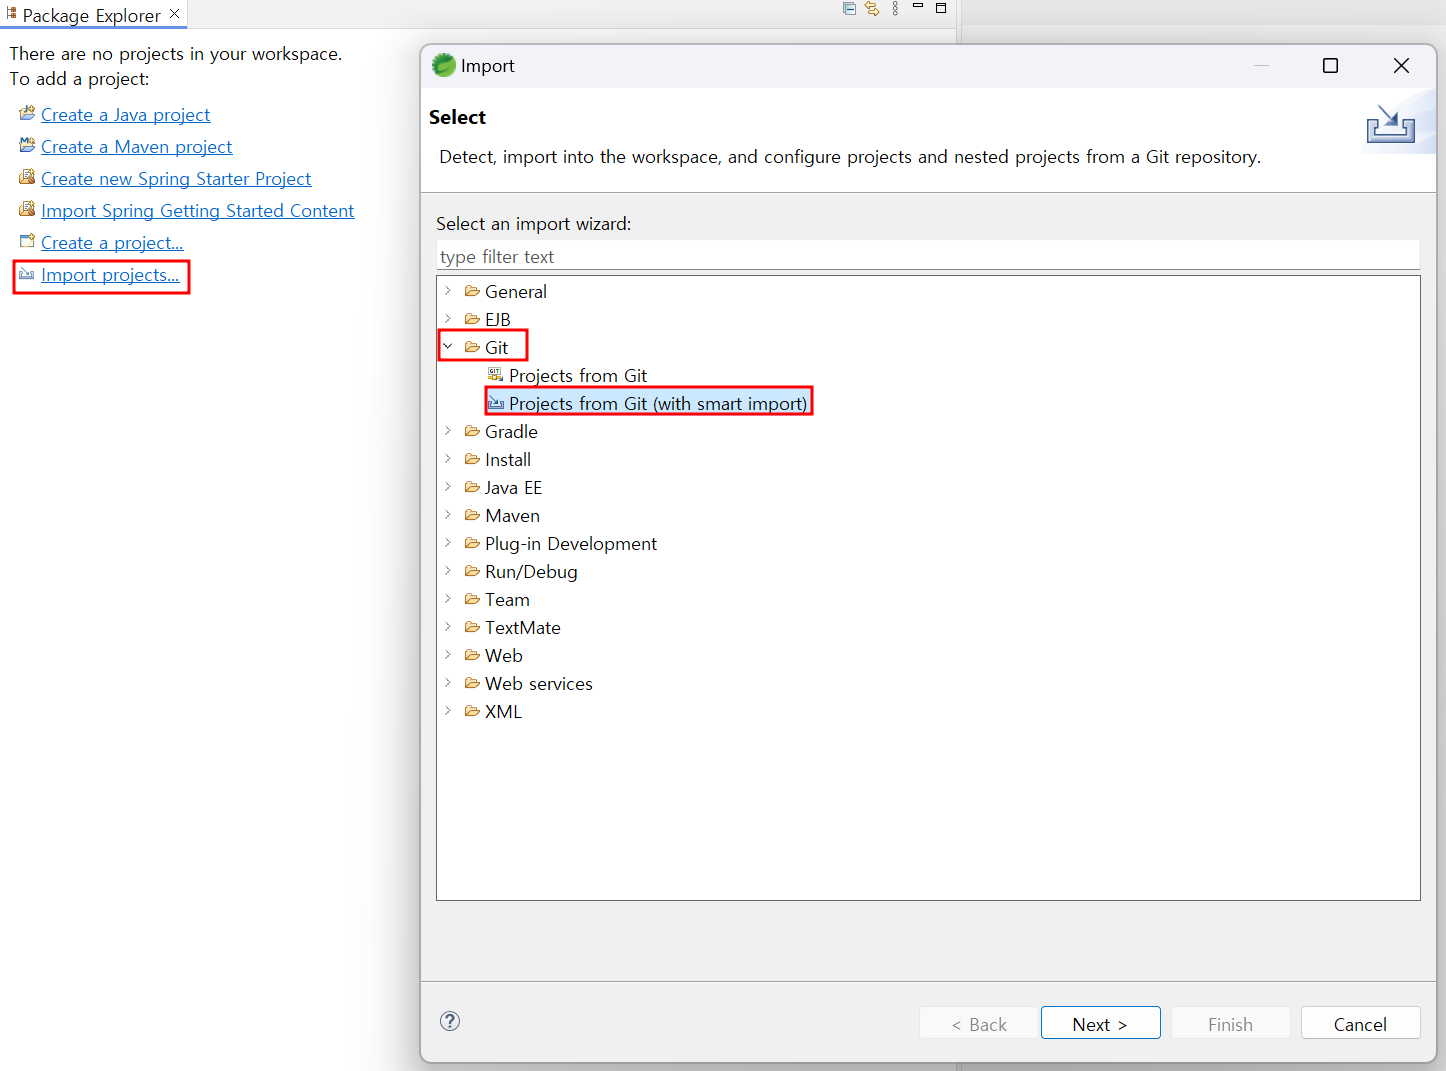
Task: Click the Cancel button
Action: pyautogui.click(x=1360, y=1023)
